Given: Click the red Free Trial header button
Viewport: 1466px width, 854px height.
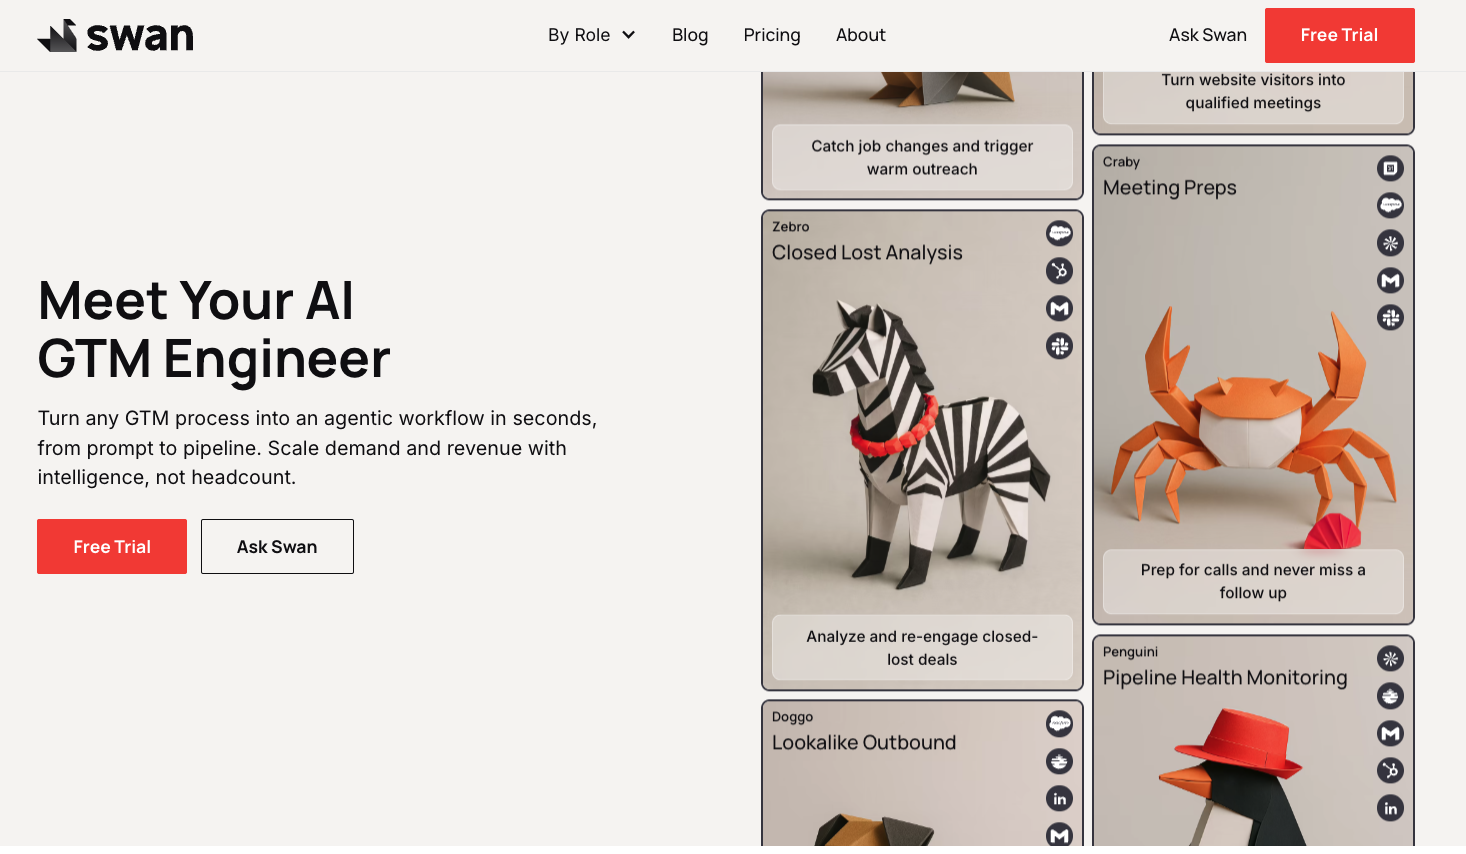Looking at the screenshot, I should [1339, 35].
